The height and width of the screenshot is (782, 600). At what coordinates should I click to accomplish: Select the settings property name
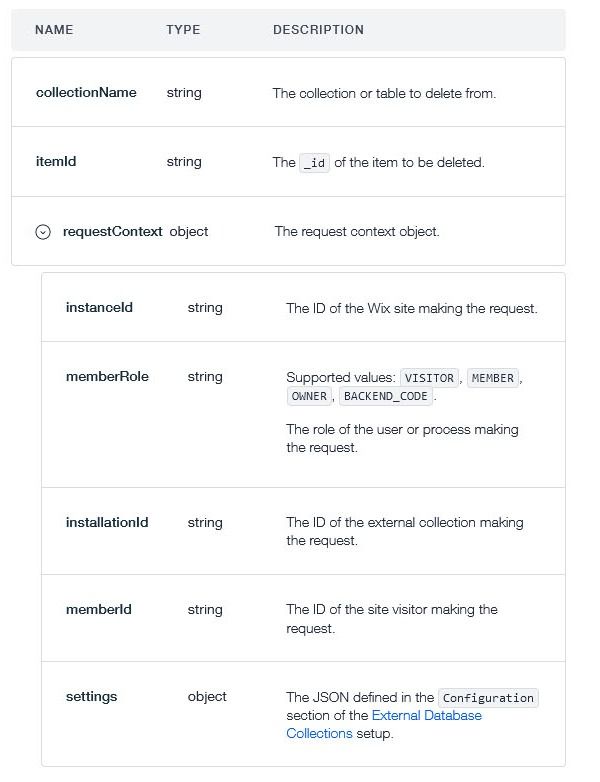pyautogui.click(x=91, y=697)
